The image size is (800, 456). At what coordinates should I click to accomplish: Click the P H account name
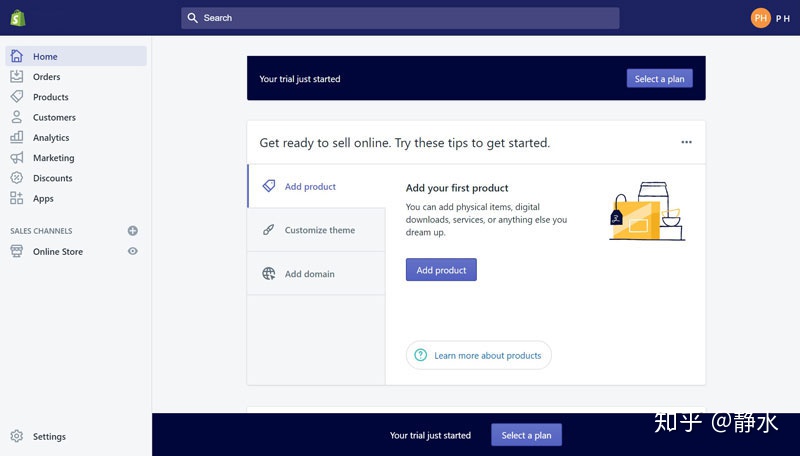783,18
